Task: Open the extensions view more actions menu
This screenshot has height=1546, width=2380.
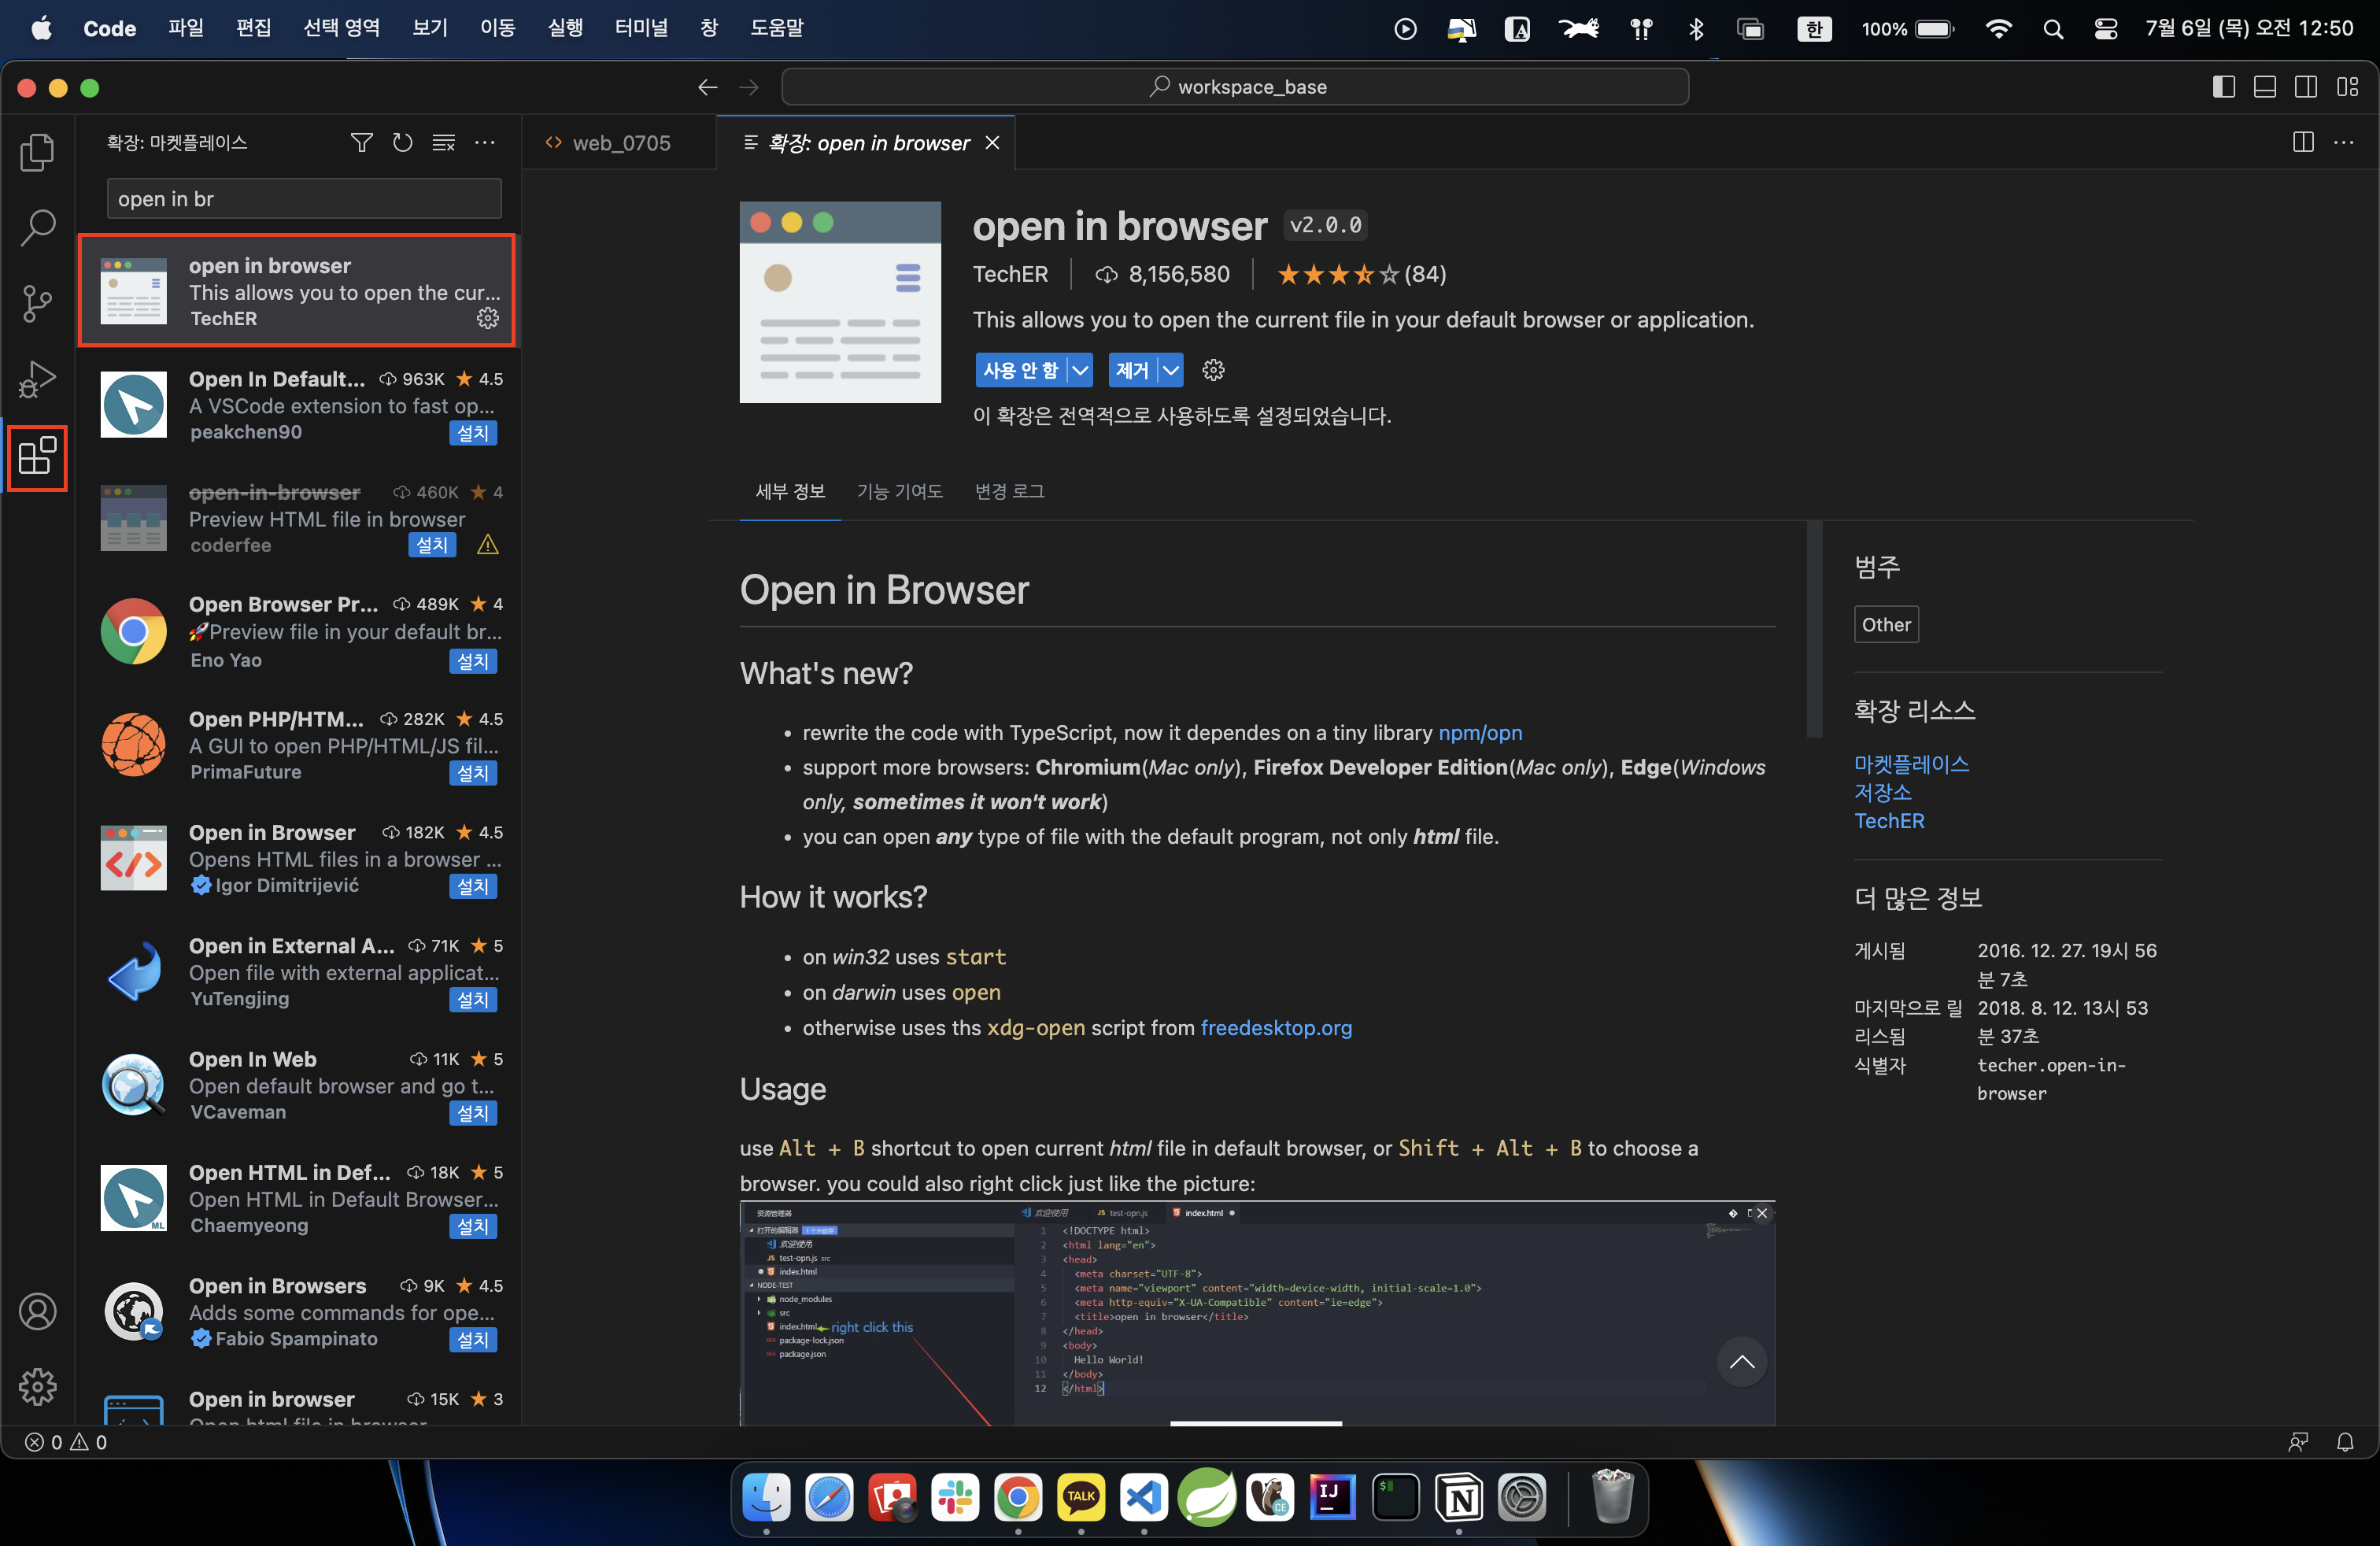Action: click(x=485, y=143)
